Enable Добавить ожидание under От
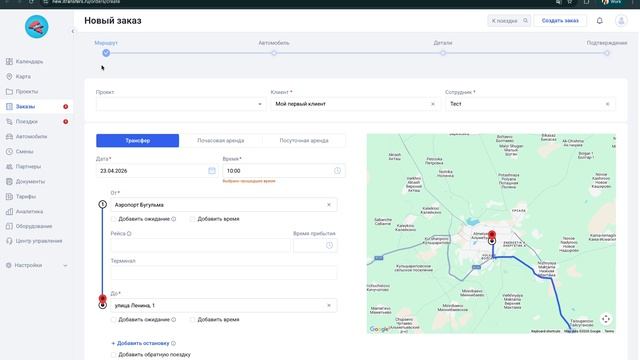The image size is (640, 360). click(x=113, y=219)
